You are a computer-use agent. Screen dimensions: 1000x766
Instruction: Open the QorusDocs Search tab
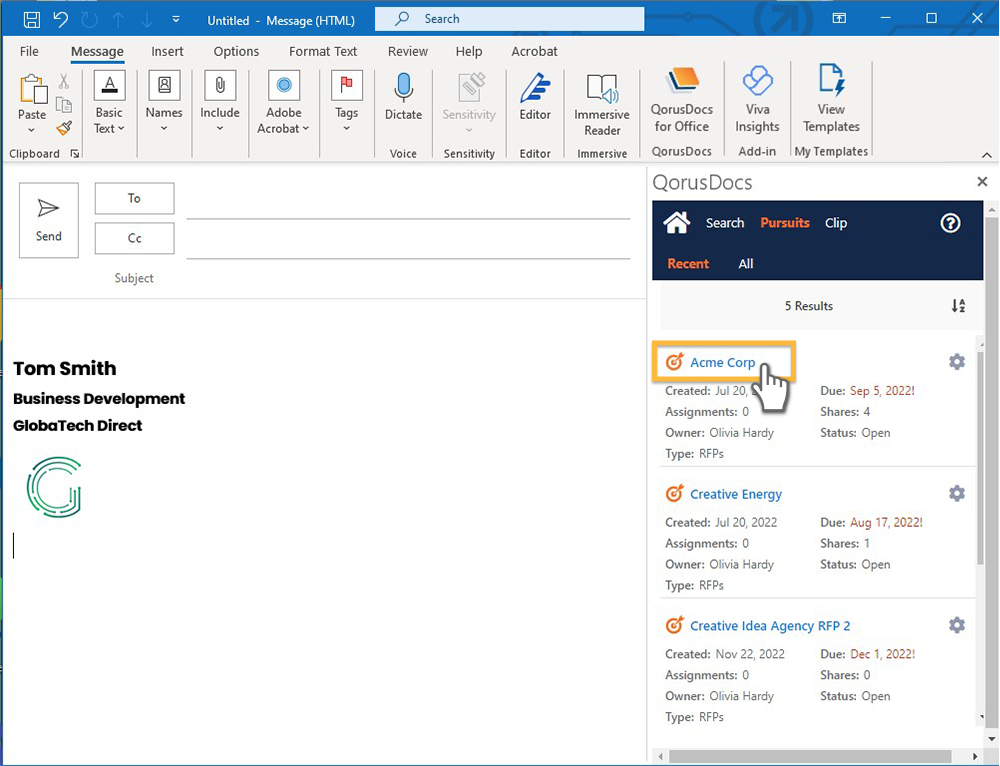[x=724, y=223]
